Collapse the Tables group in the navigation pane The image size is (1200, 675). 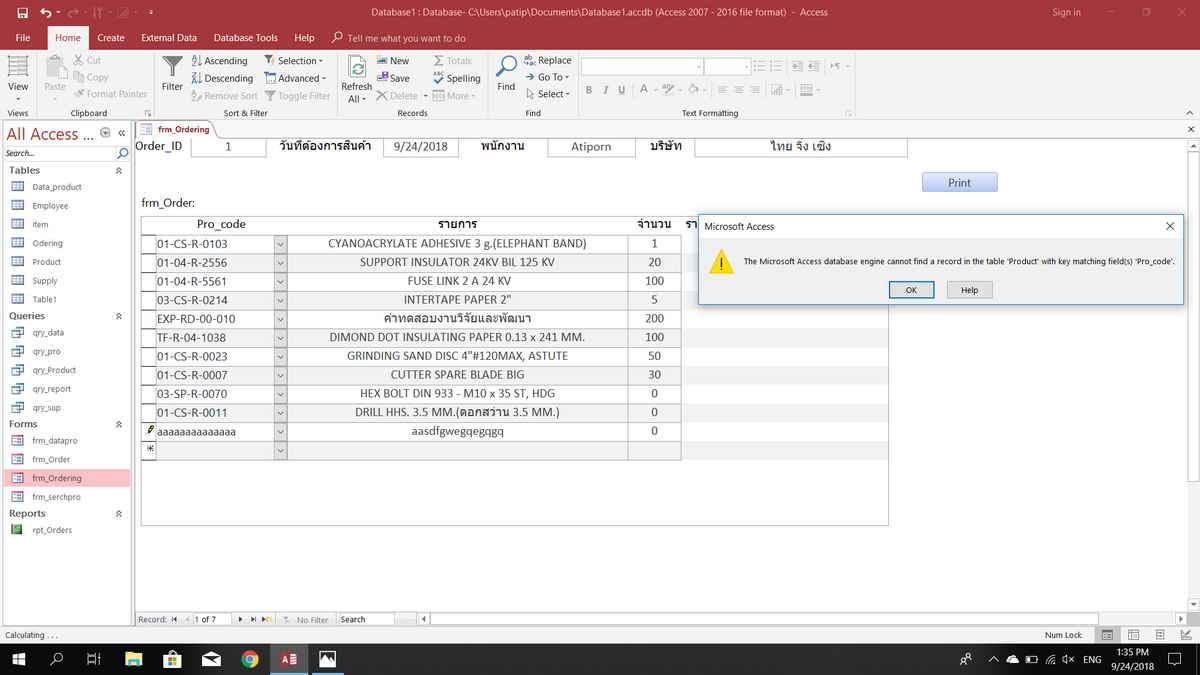pos(119,170)
